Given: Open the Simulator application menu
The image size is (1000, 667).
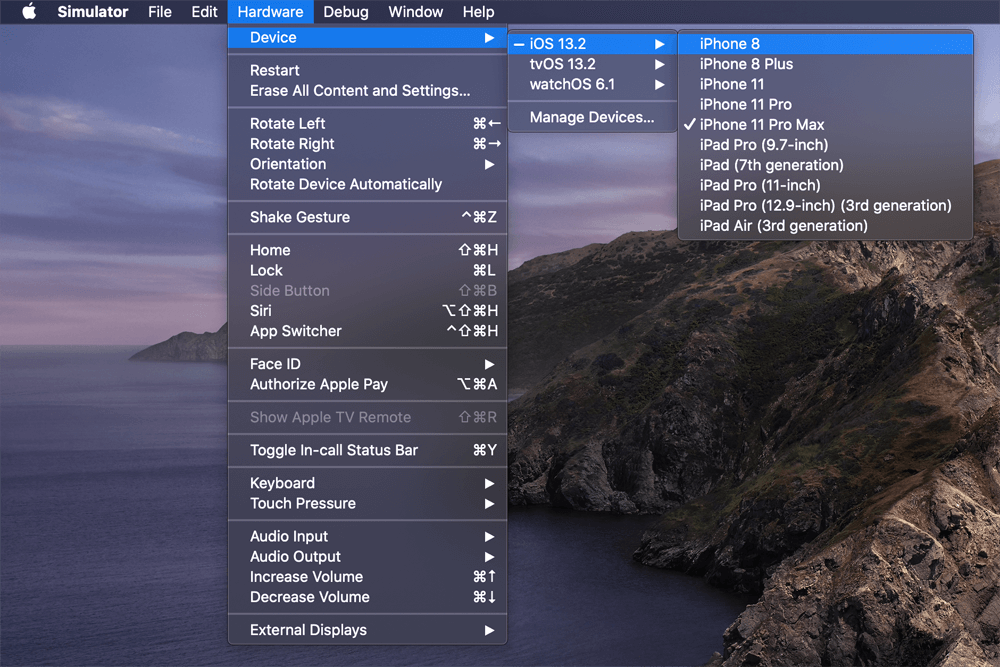Looking at the screenshot, I should (92, 11).
